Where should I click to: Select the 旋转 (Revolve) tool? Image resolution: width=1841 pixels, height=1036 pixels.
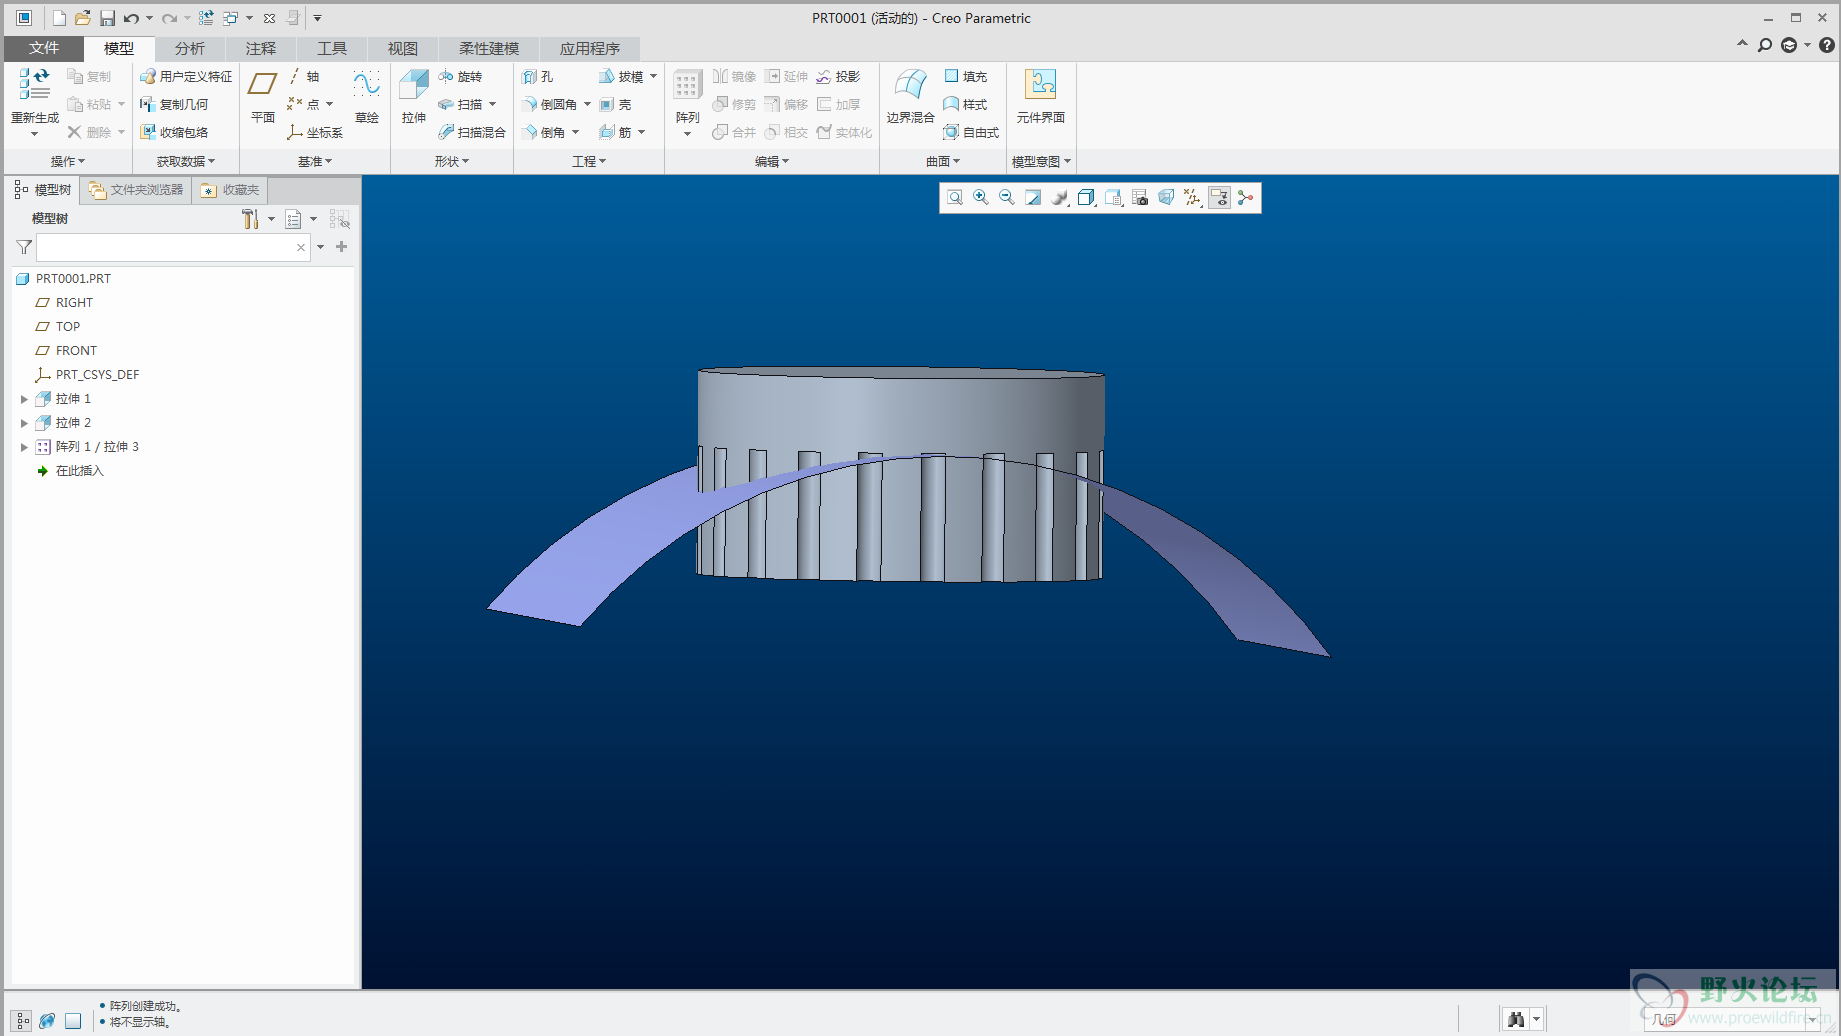[460, 76]
